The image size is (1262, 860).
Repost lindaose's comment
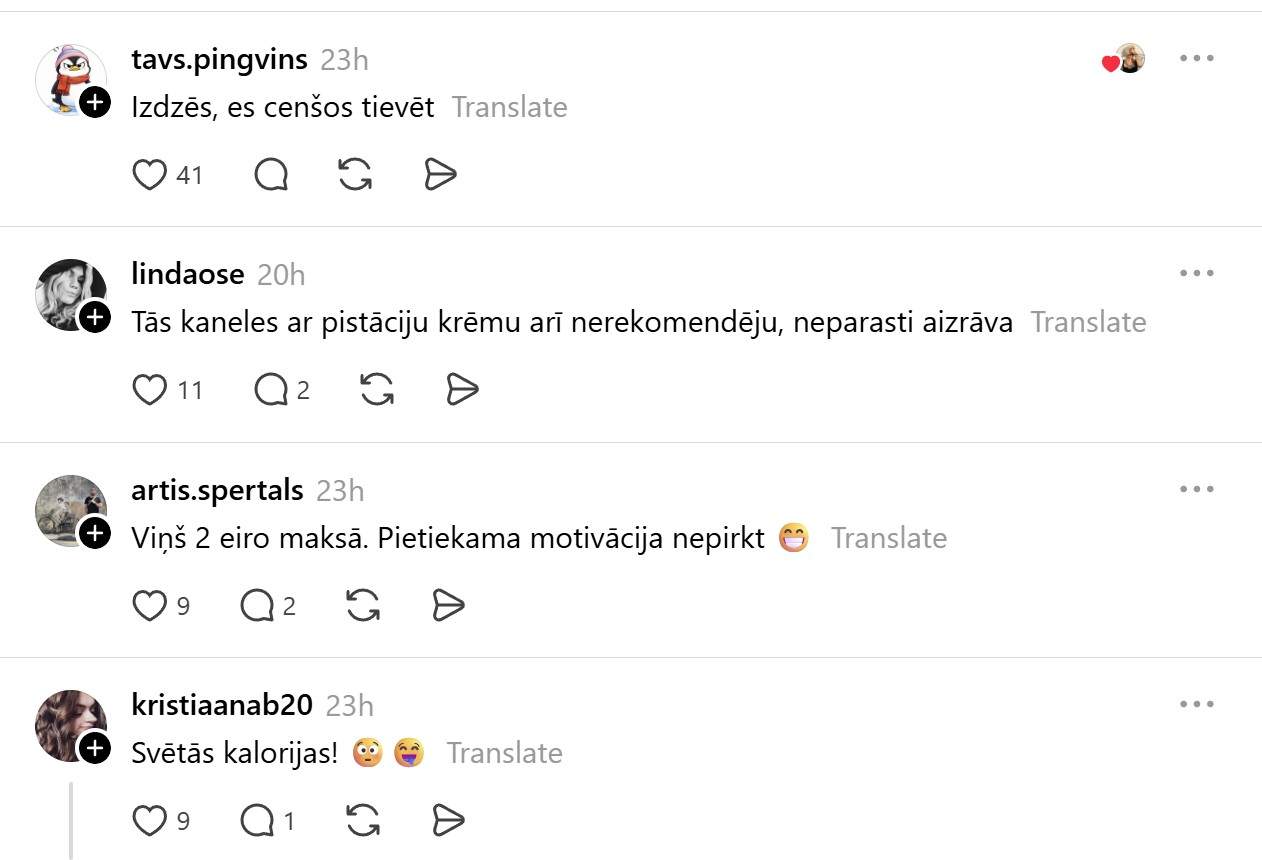click(376, 390)
